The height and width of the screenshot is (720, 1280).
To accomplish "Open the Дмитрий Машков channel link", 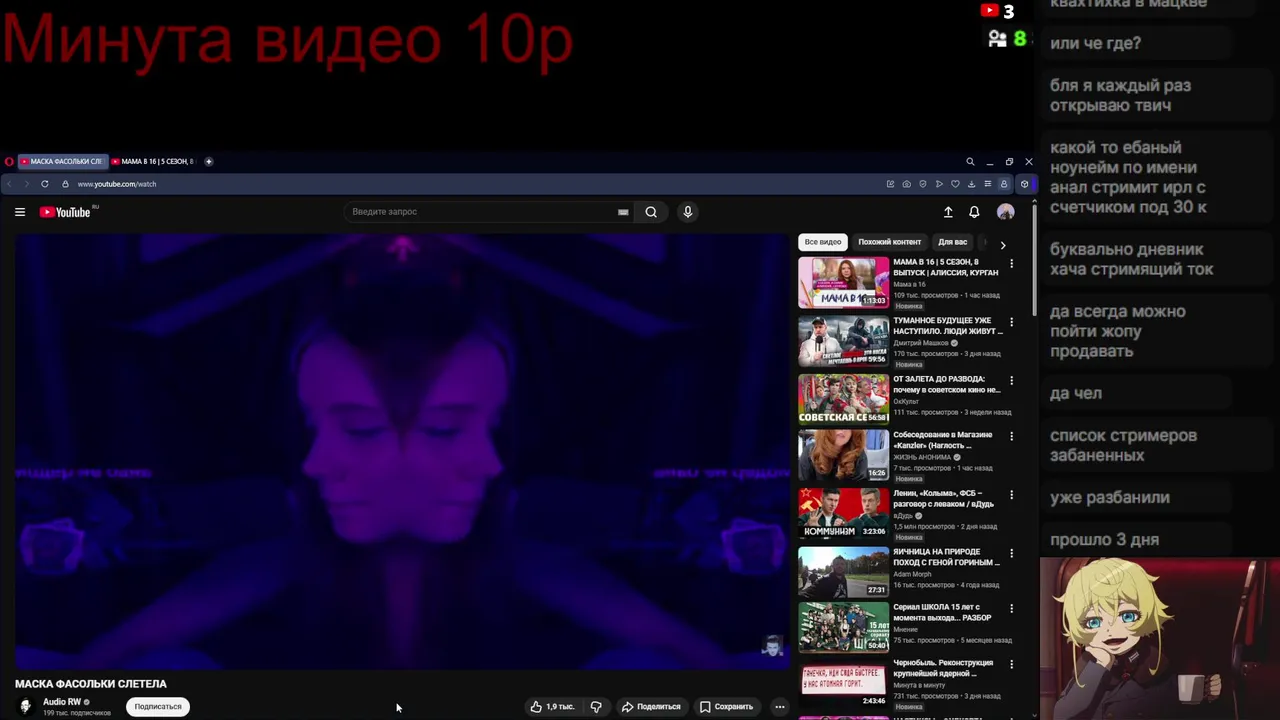I will pyautogui.click(x=920, y=343).
